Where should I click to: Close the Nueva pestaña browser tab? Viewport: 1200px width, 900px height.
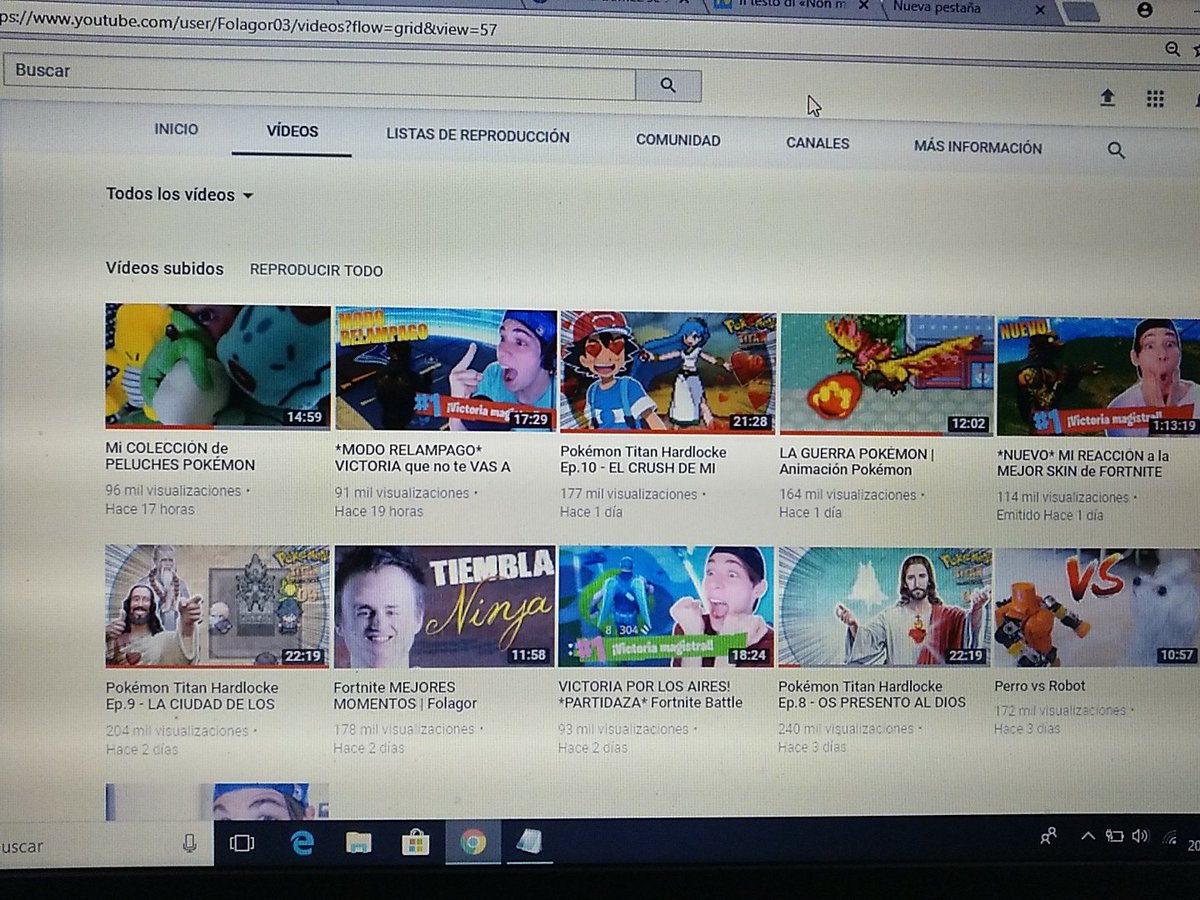tap(1039, 9)
